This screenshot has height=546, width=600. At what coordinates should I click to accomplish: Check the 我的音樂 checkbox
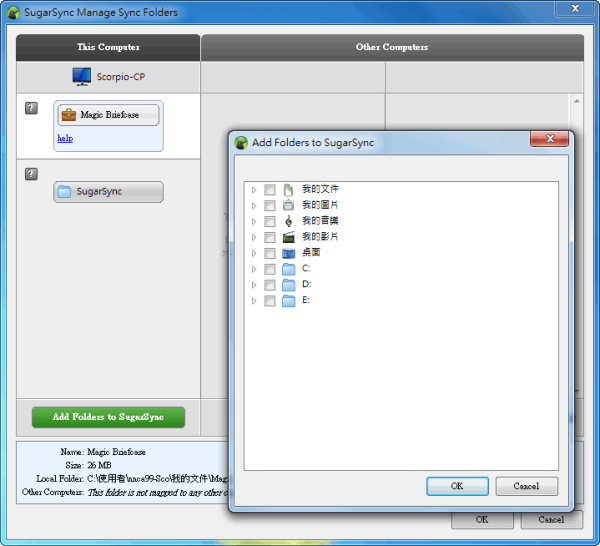(270, 221)
